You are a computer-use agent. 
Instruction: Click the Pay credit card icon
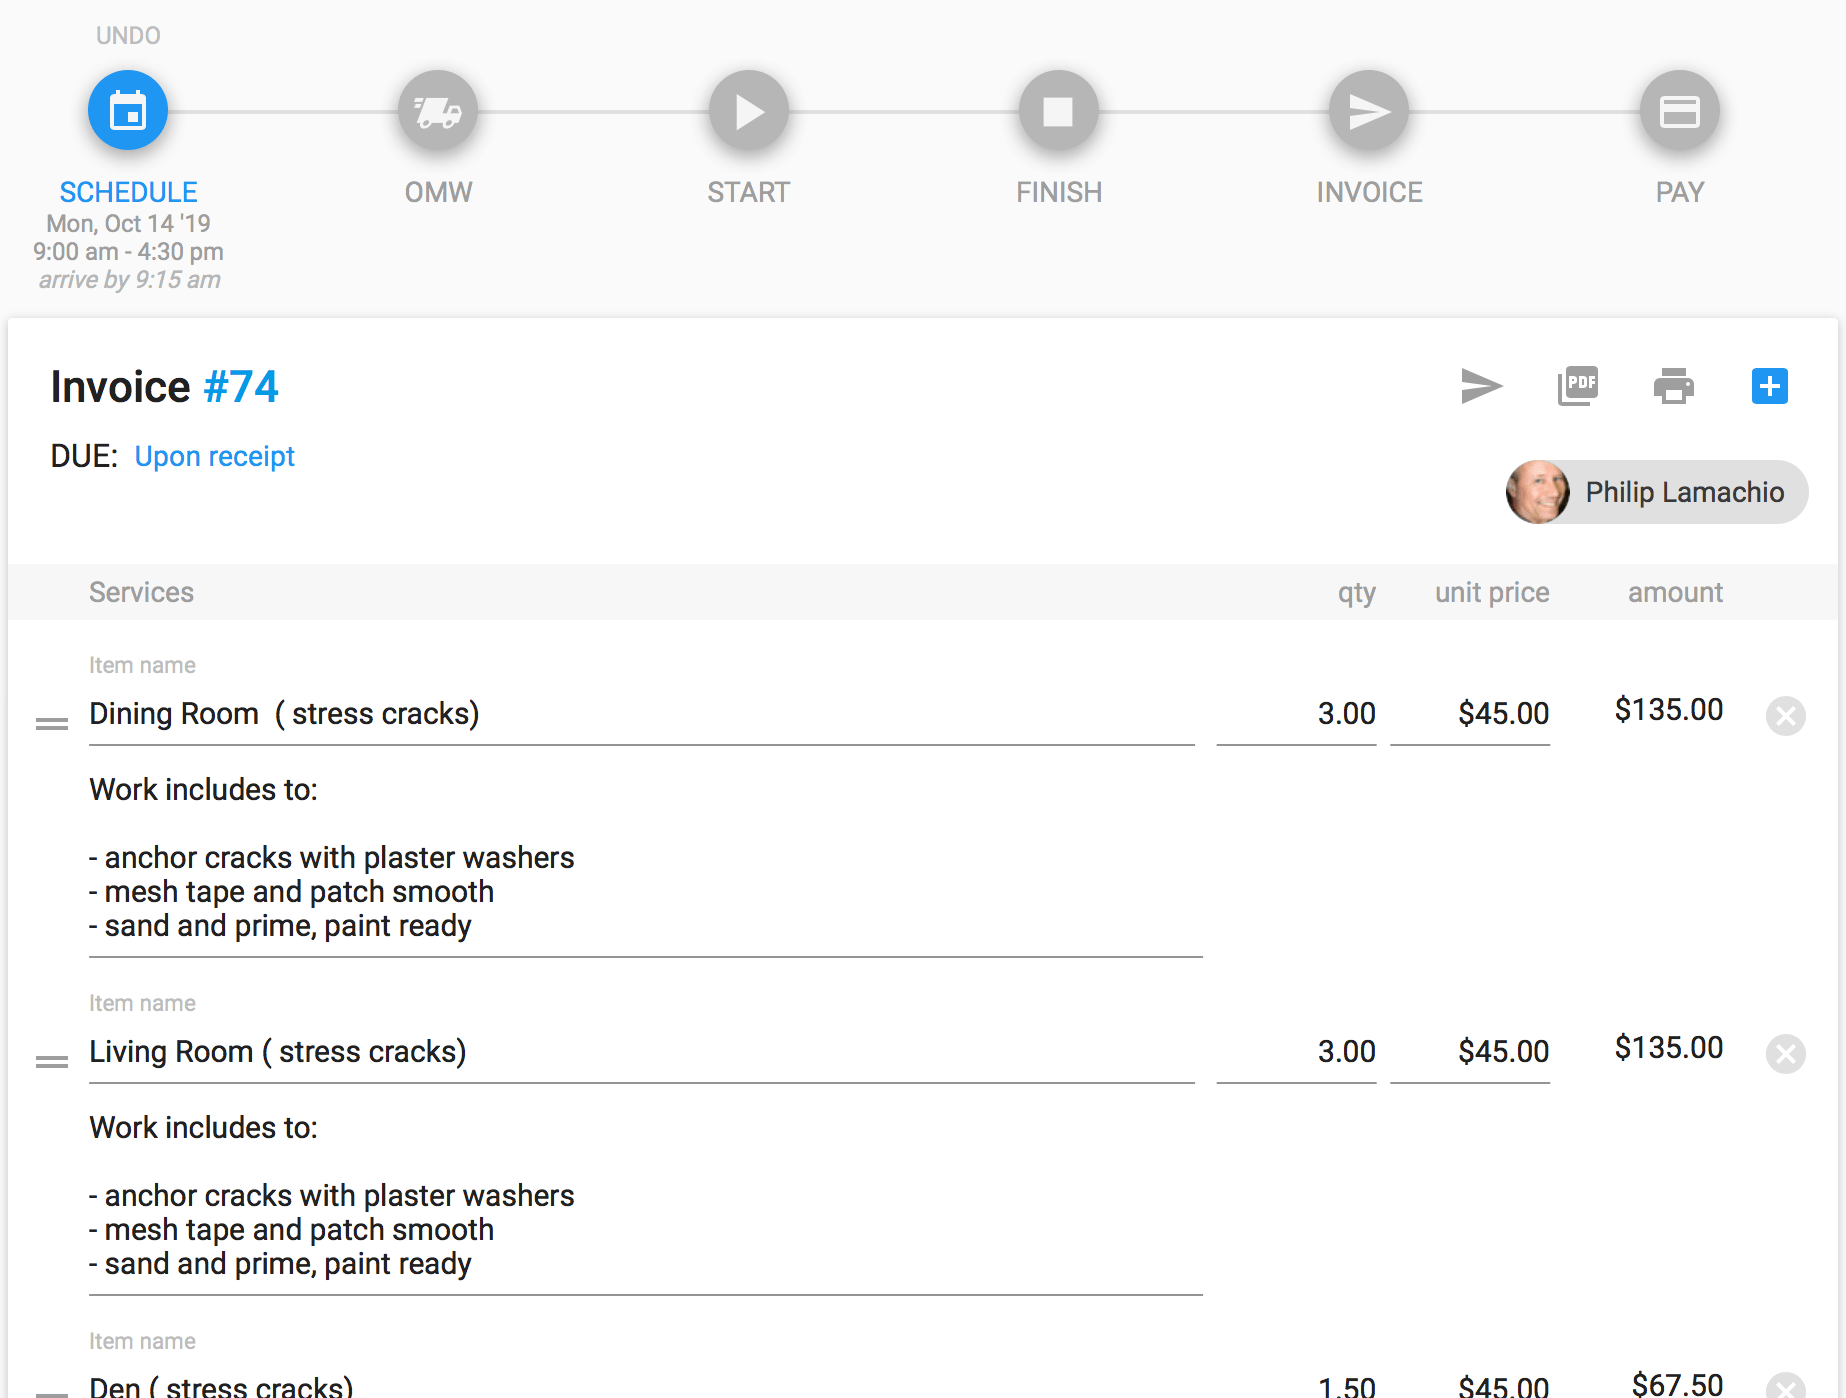pos(1680,110)
